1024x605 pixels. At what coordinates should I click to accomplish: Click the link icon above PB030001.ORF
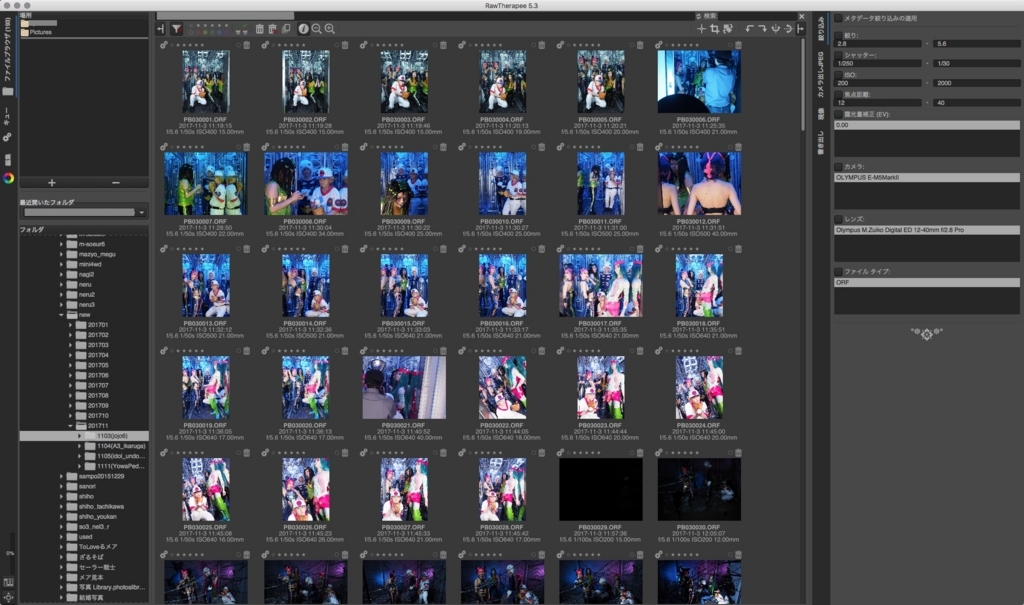[164, 45]
